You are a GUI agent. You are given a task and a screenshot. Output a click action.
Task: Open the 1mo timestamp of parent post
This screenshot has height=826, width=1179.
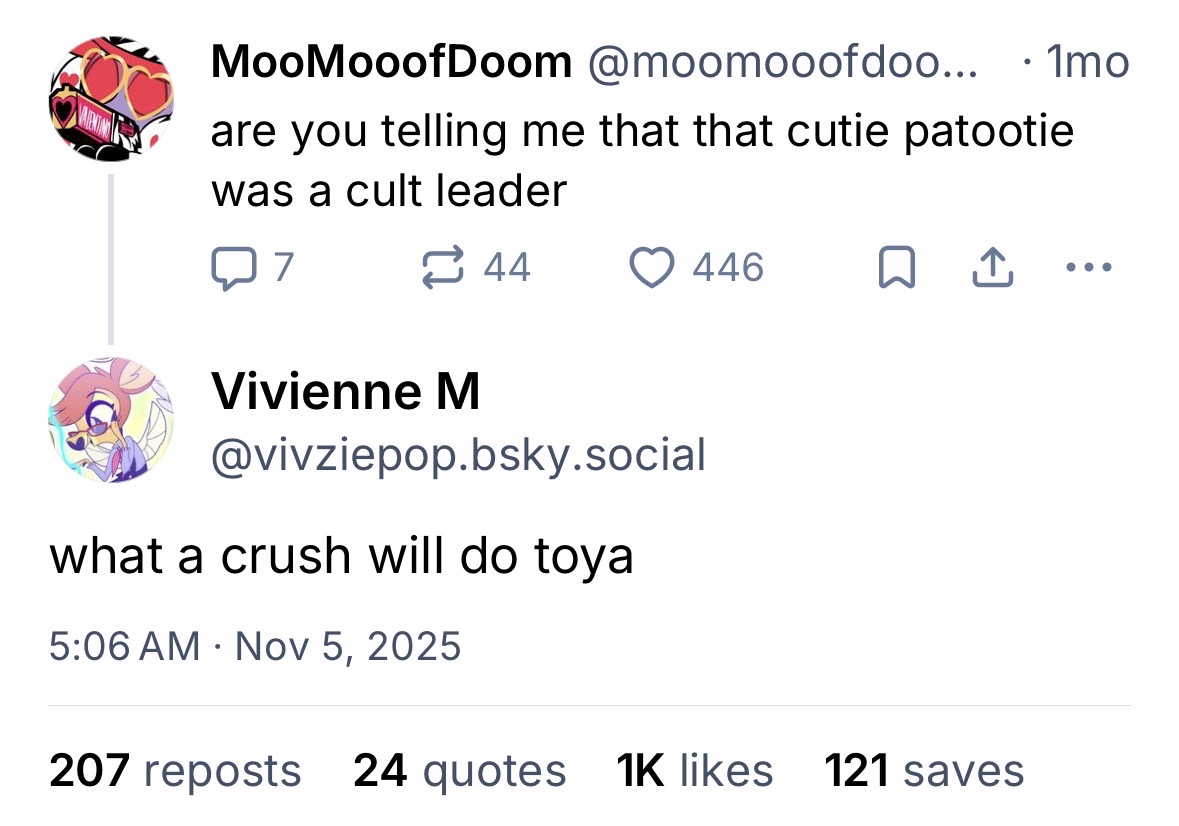click(1087, 62)
